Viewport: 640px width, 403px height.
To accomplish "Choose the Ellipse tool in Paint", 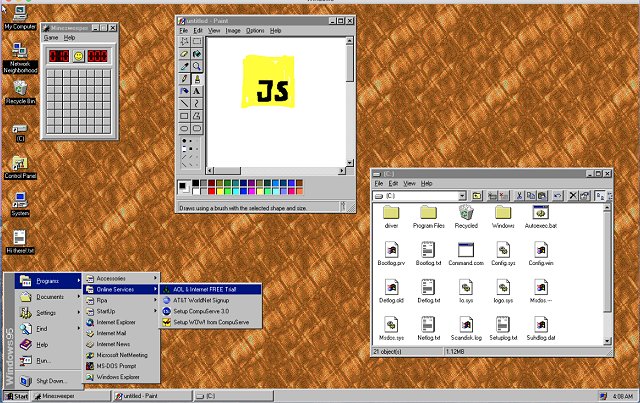I will 184,129.
